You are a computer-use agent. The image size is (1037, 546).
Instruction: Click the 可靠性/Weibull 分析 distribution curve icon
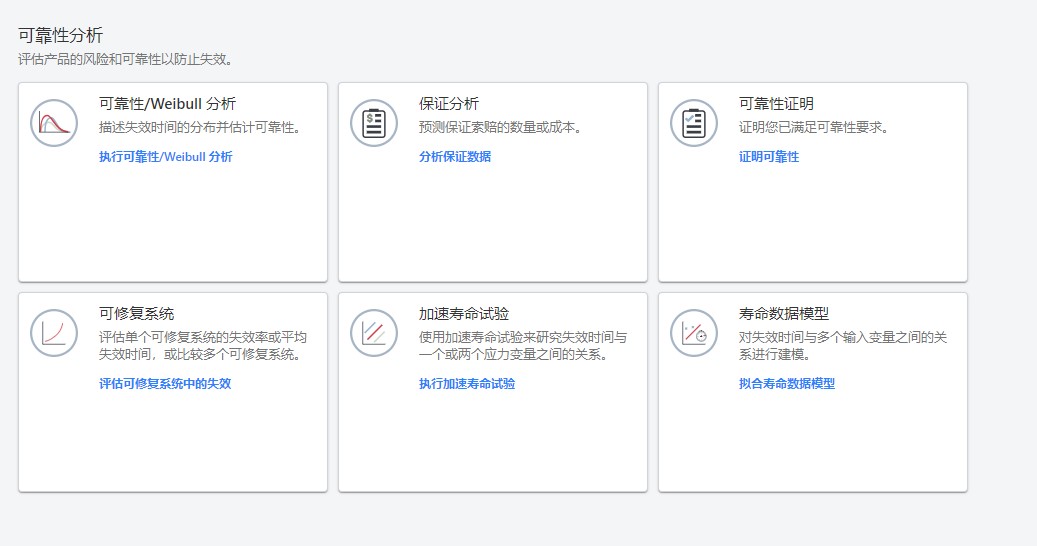(54, 123)
